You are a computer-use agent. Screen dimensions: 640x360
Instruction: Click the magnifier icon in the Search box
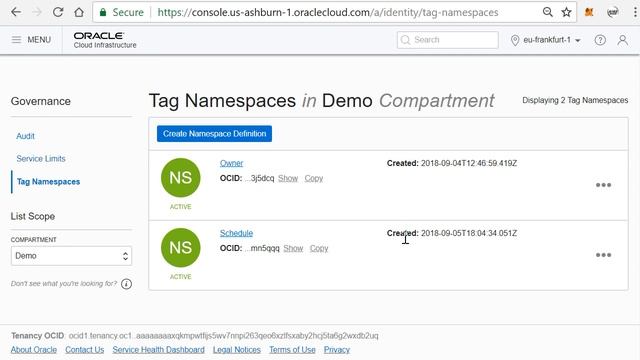click(x=405, y=40)
